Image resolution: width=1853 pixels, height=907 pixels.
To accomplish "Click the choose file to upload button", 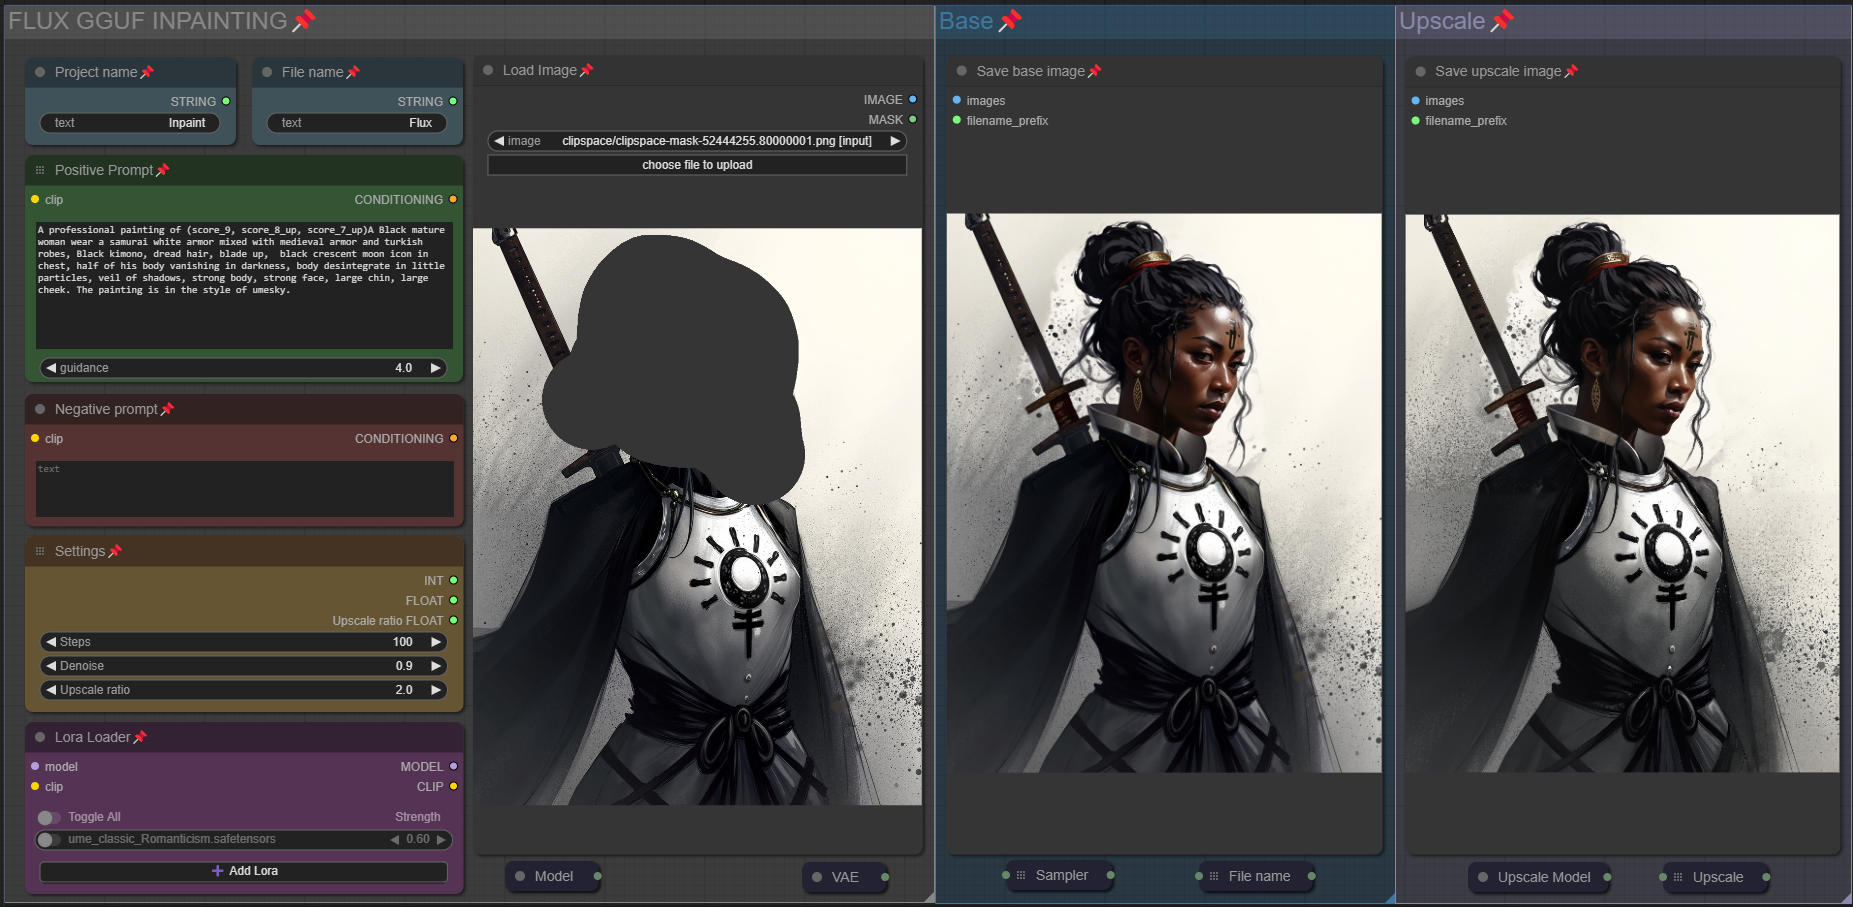I will tap(697, 165).
